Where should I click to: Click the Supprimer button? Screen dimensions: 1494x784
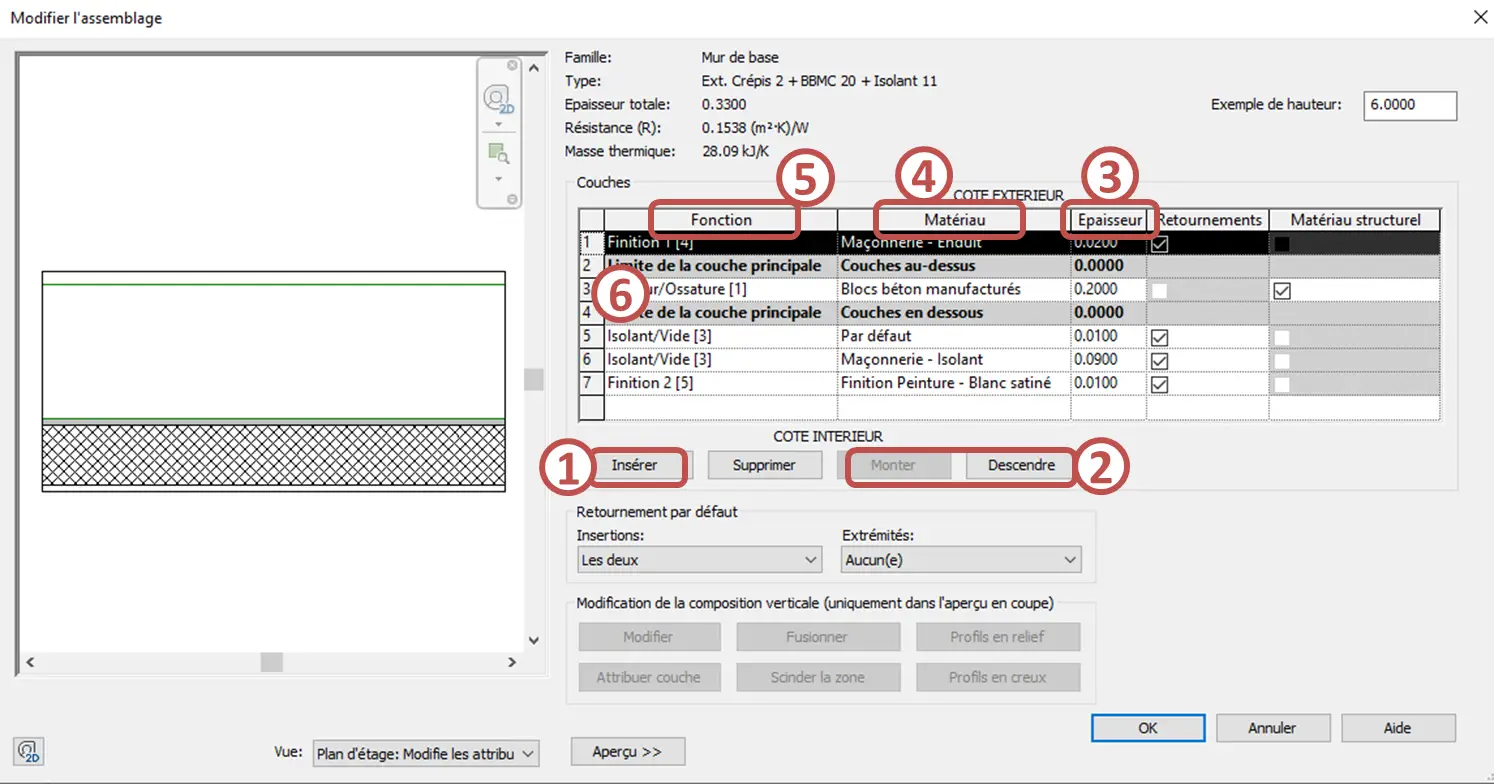tap(764, 465)
